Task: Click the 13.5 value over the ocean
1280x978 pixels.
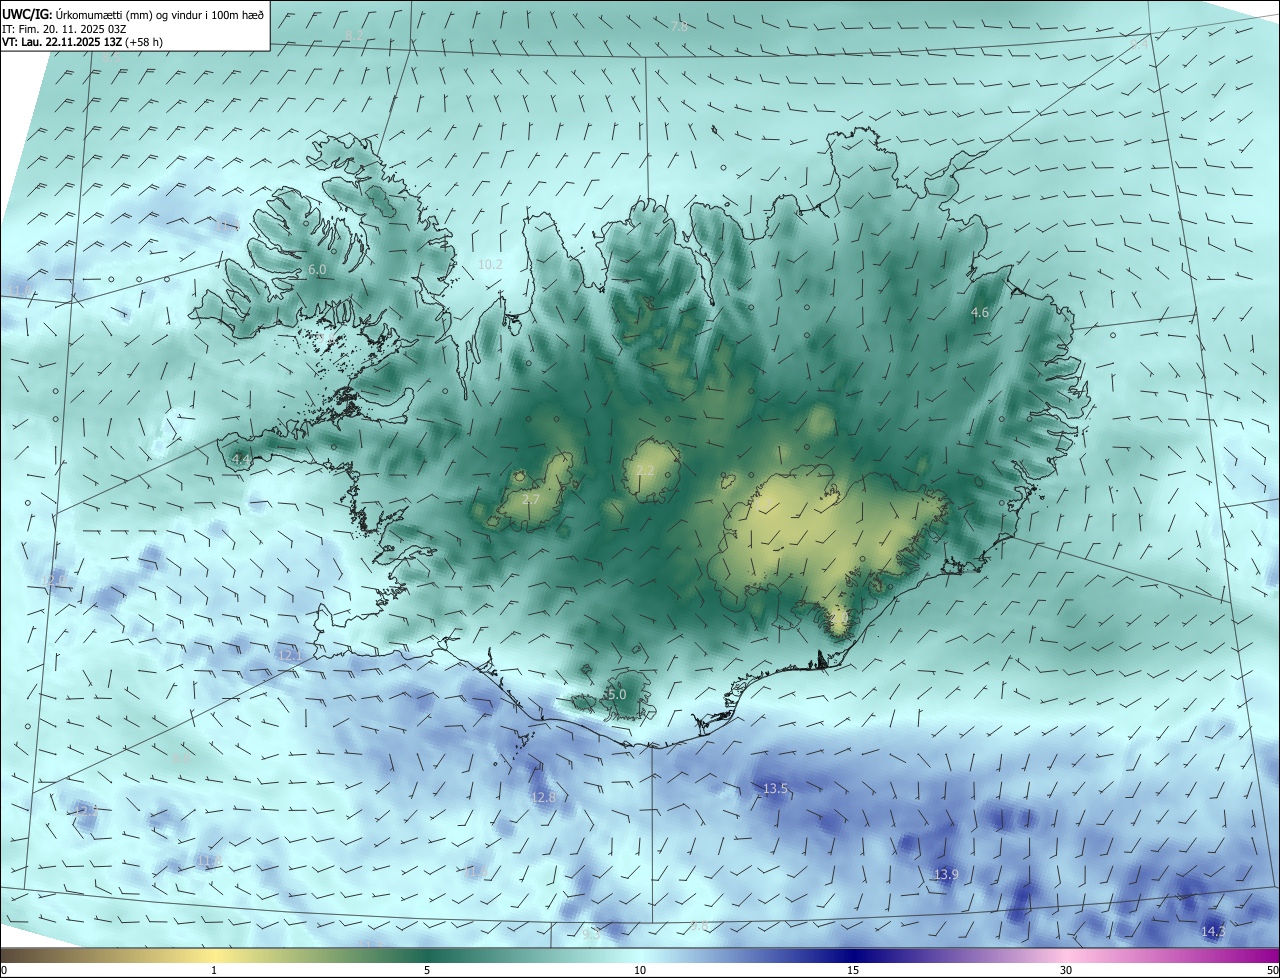Action: click(775, 789)
